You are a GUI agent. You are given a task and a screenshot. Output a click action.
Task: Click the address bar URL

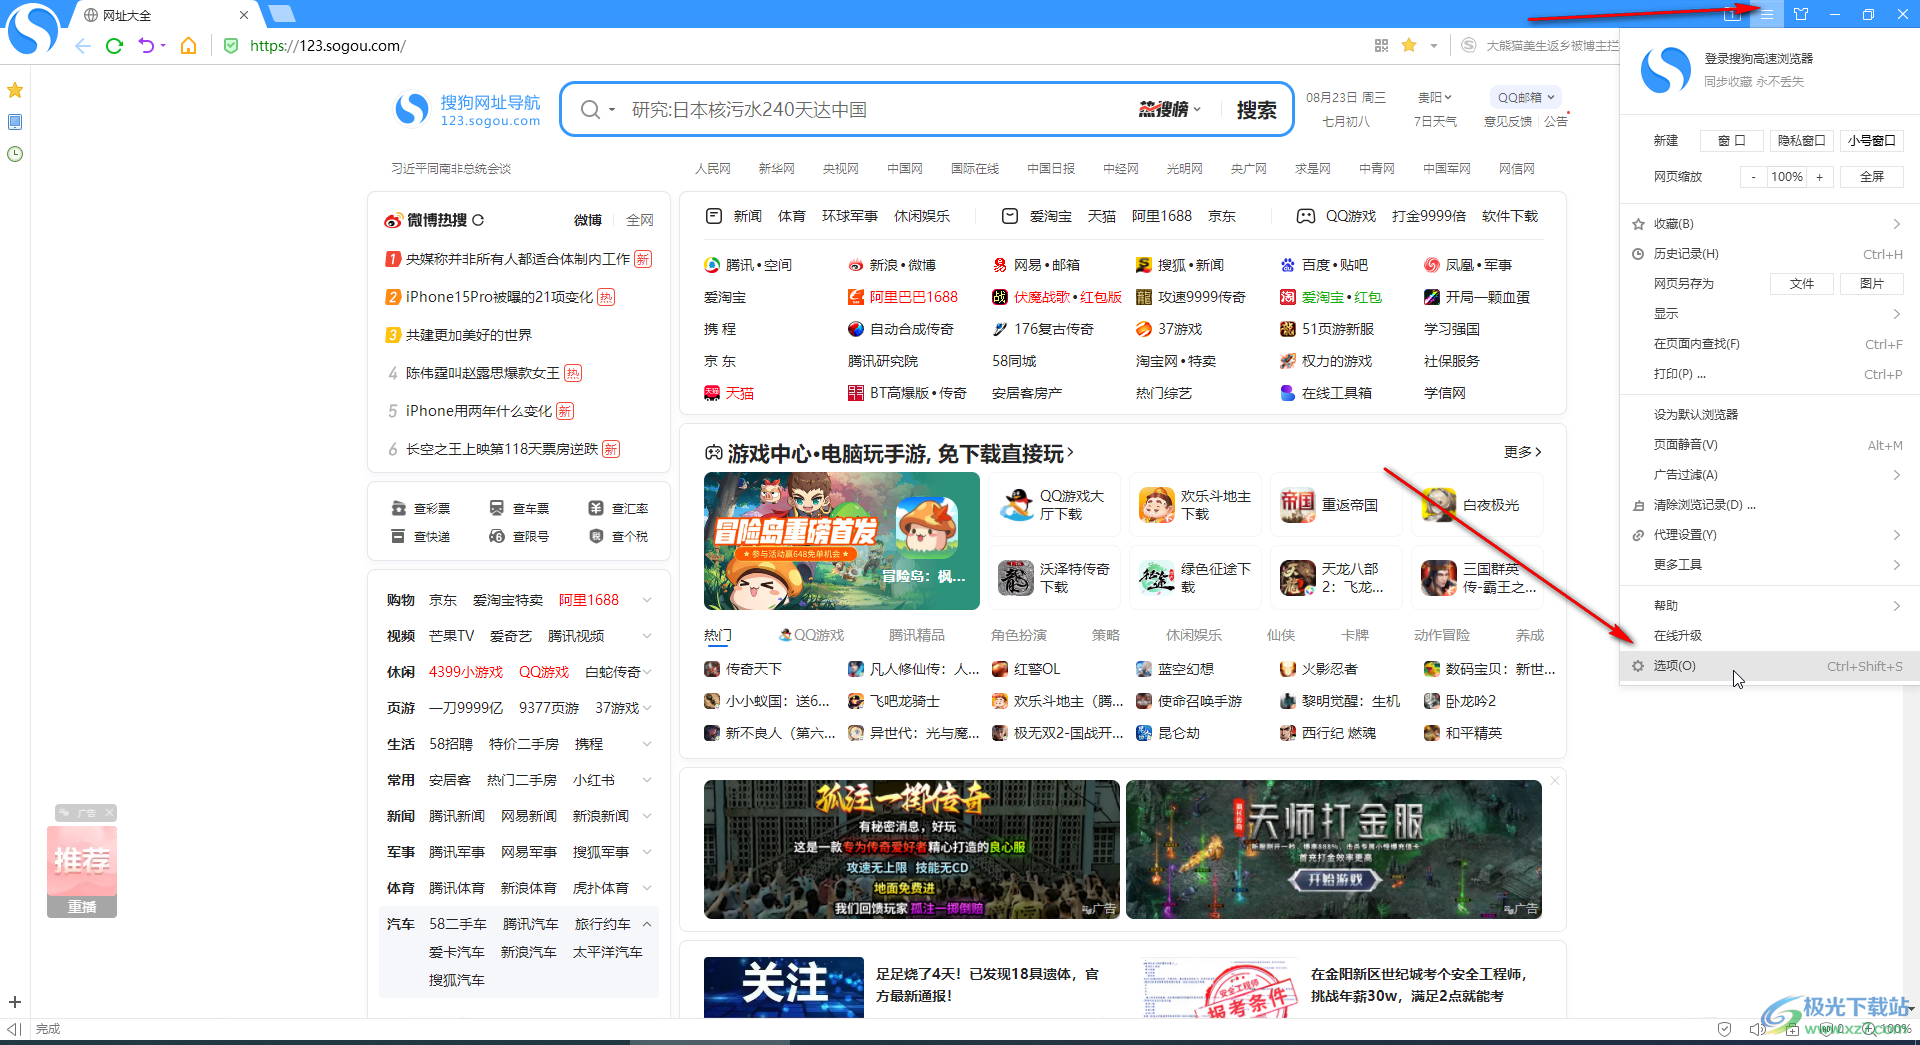tap(327, 46)
